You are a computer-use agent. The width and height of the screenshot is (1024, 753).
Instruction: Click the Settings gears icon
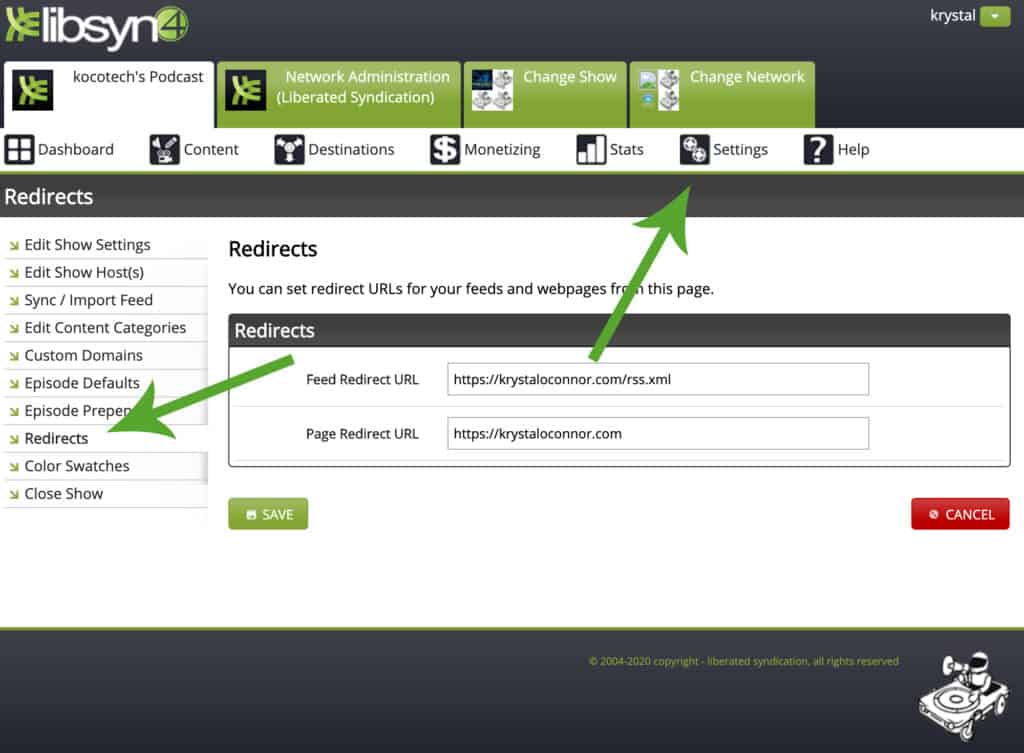(x=694, y=150)
